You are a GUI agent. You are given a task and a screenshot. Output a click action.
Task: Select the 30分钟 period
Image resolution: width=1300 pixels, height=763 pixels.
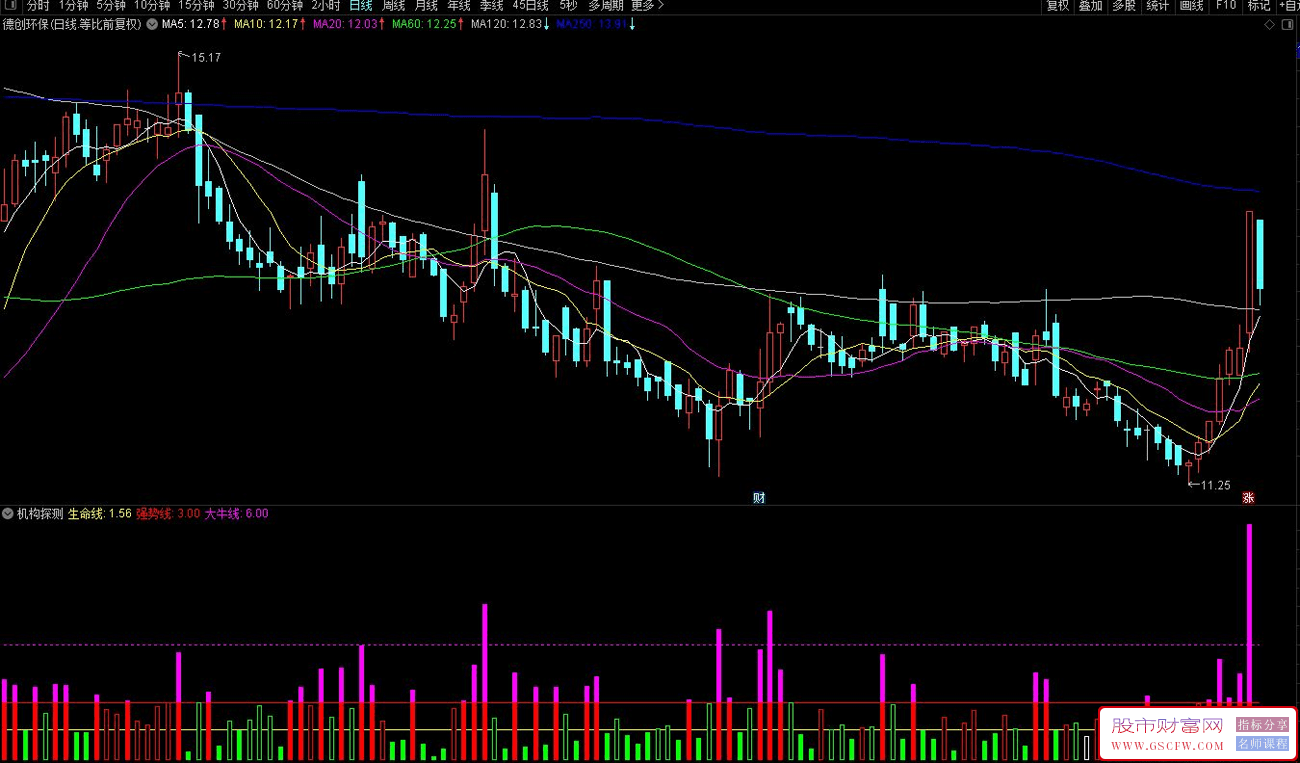[x=240, y=6]
